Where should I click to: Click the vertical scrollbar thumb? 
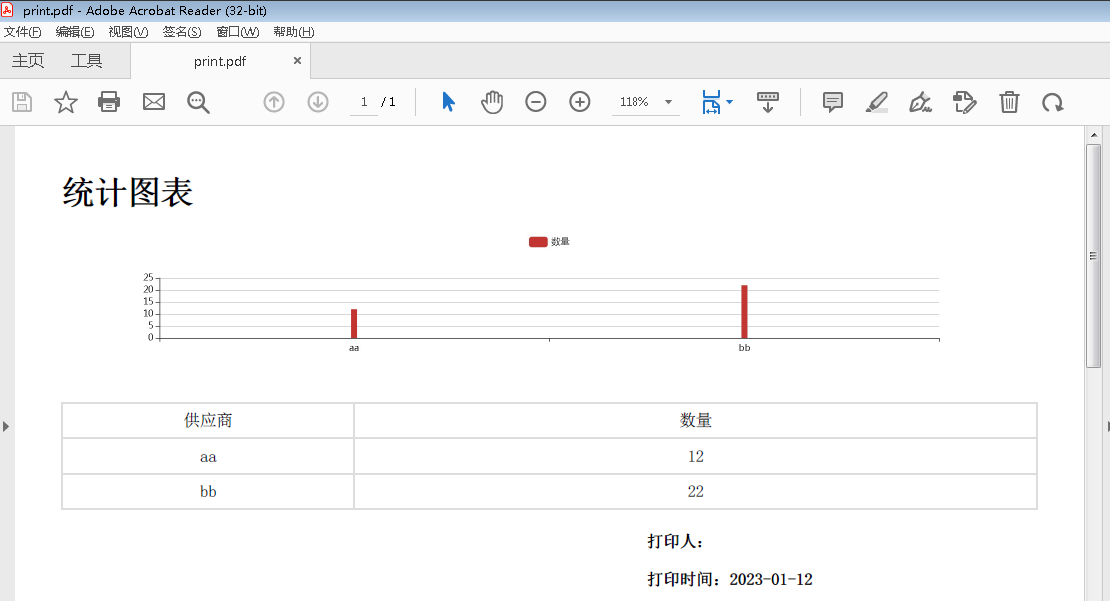1093,255
